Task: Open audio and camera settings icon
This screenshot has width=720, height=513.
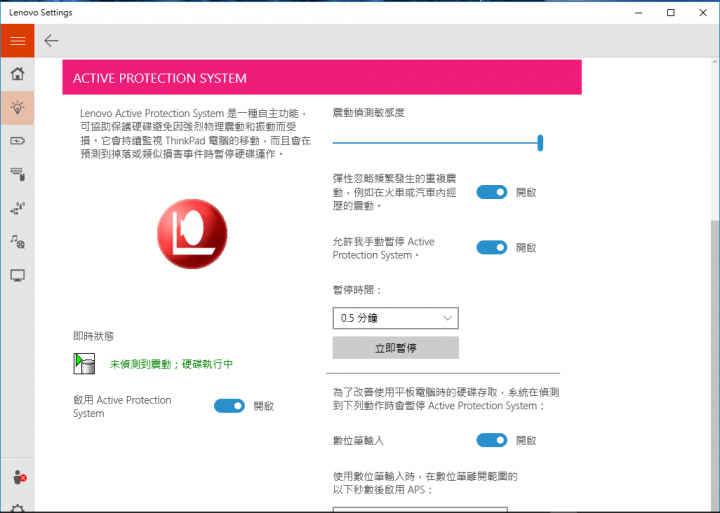Action: [x=17, y=242]
